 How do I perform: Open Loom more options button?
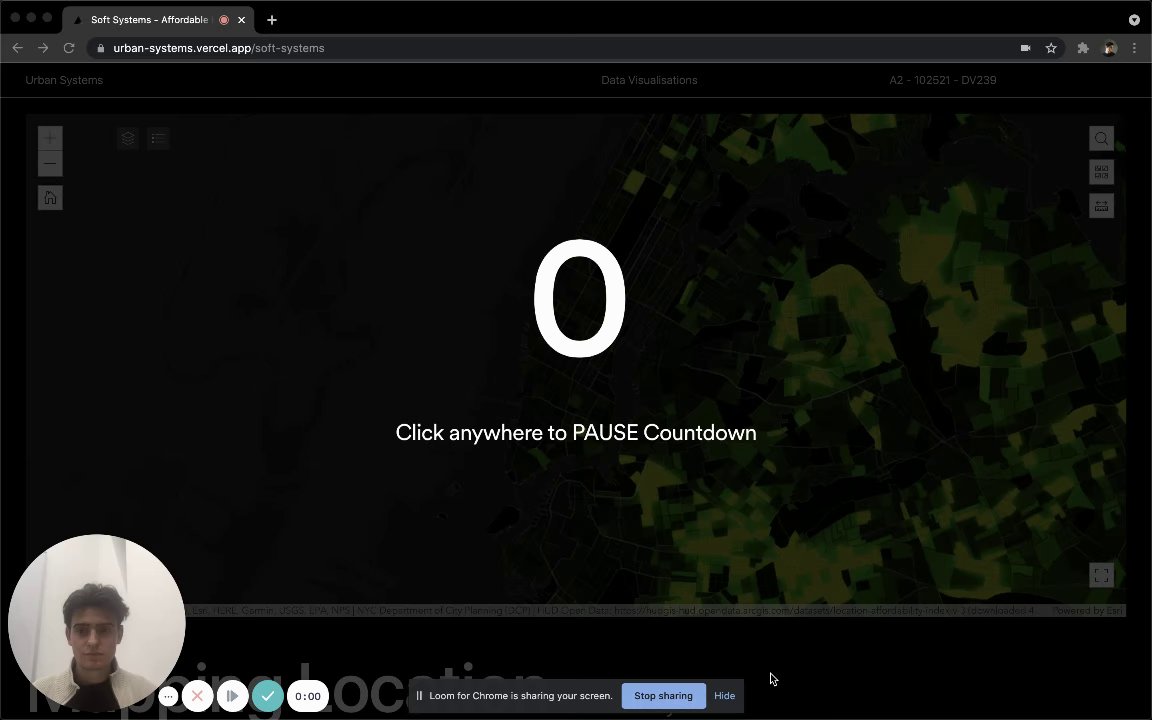tap(168, 696)
